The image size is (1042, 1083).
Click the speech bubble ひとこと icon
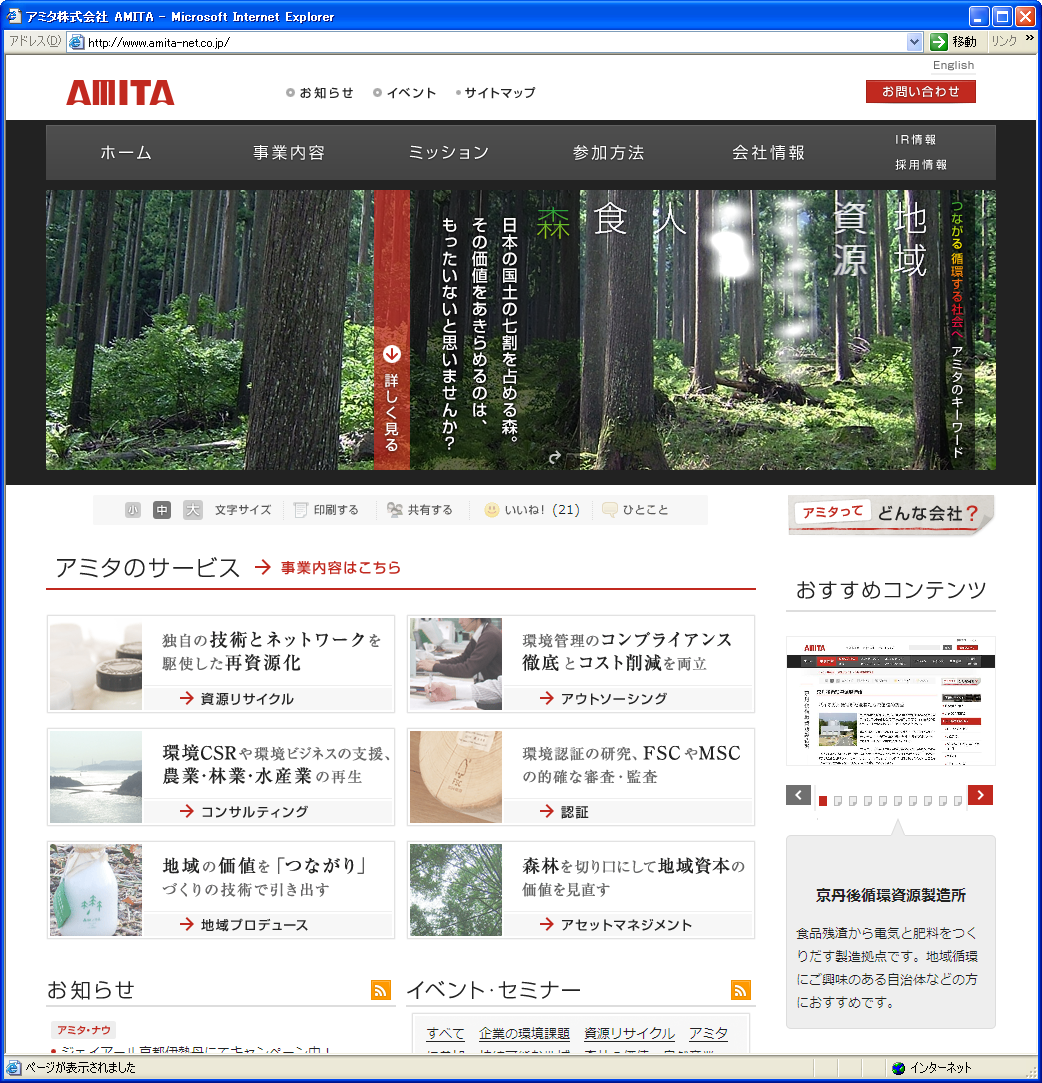pyautogui.click(x=610, y=510)
